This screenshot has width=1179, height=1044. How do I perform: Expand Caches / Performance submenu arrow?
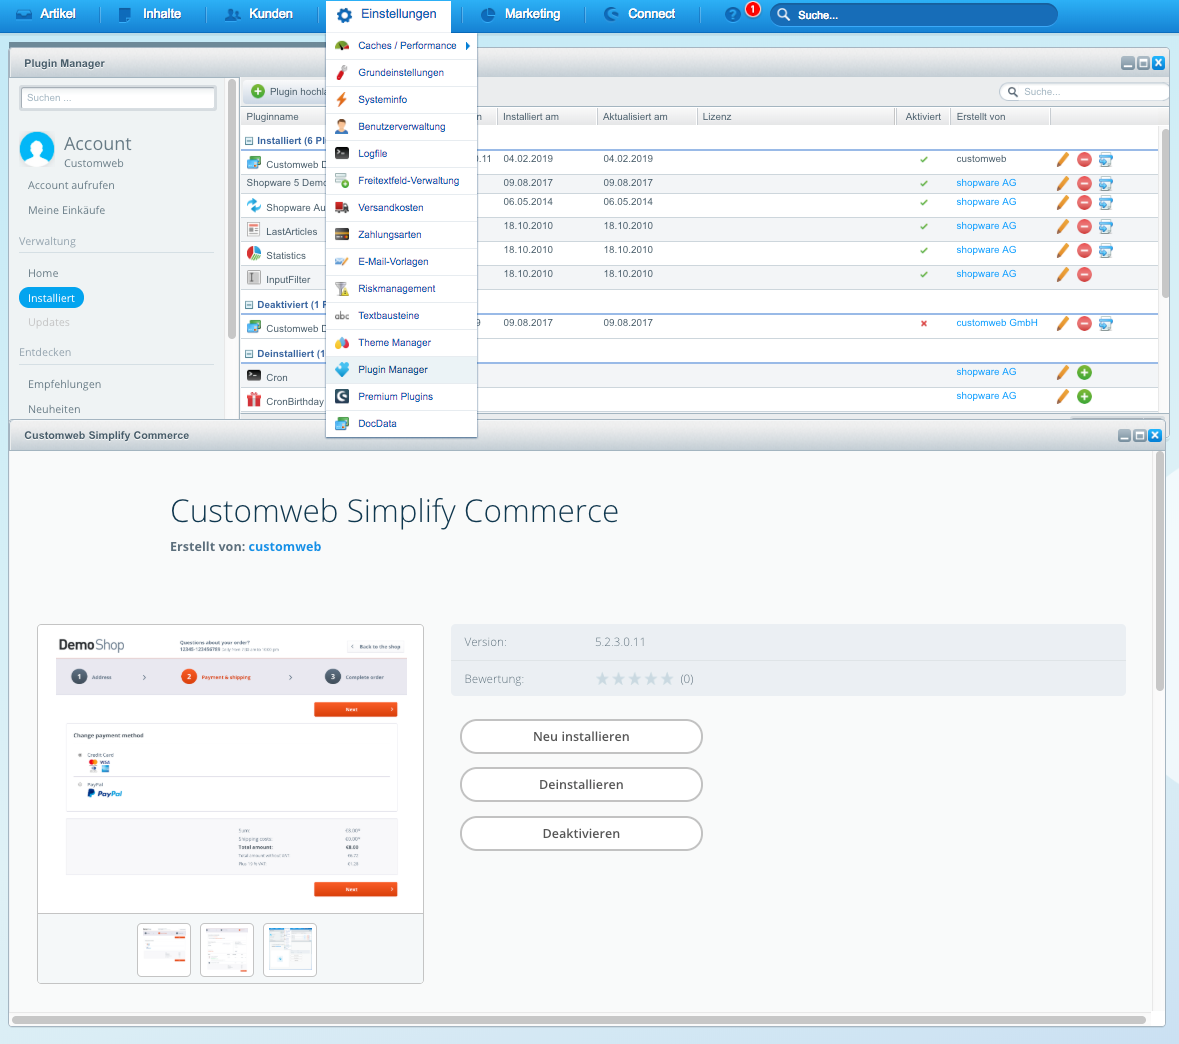[468, 46]
